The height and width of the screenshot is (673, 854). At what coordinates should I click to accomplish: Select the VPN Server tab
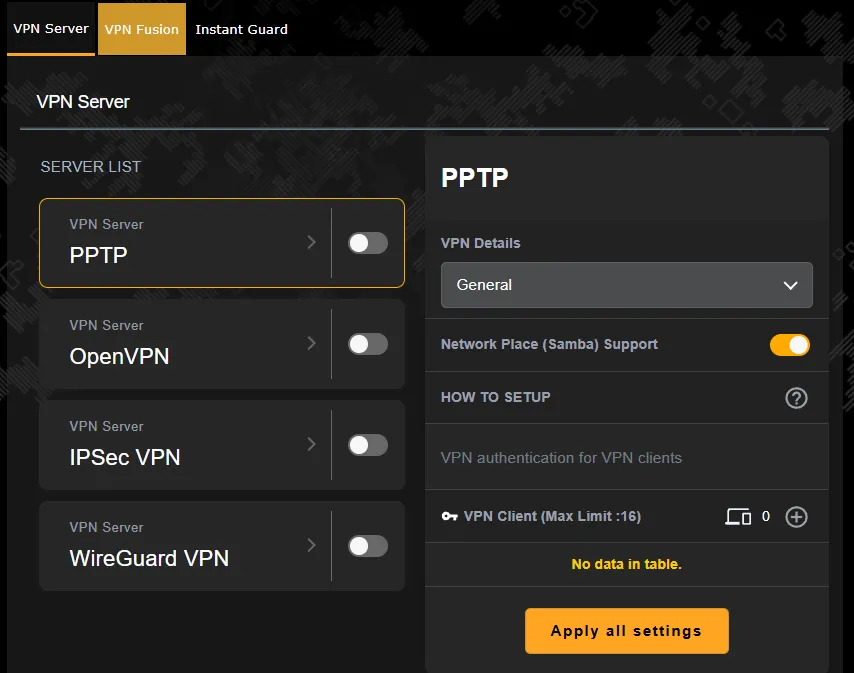pos(50,29)
